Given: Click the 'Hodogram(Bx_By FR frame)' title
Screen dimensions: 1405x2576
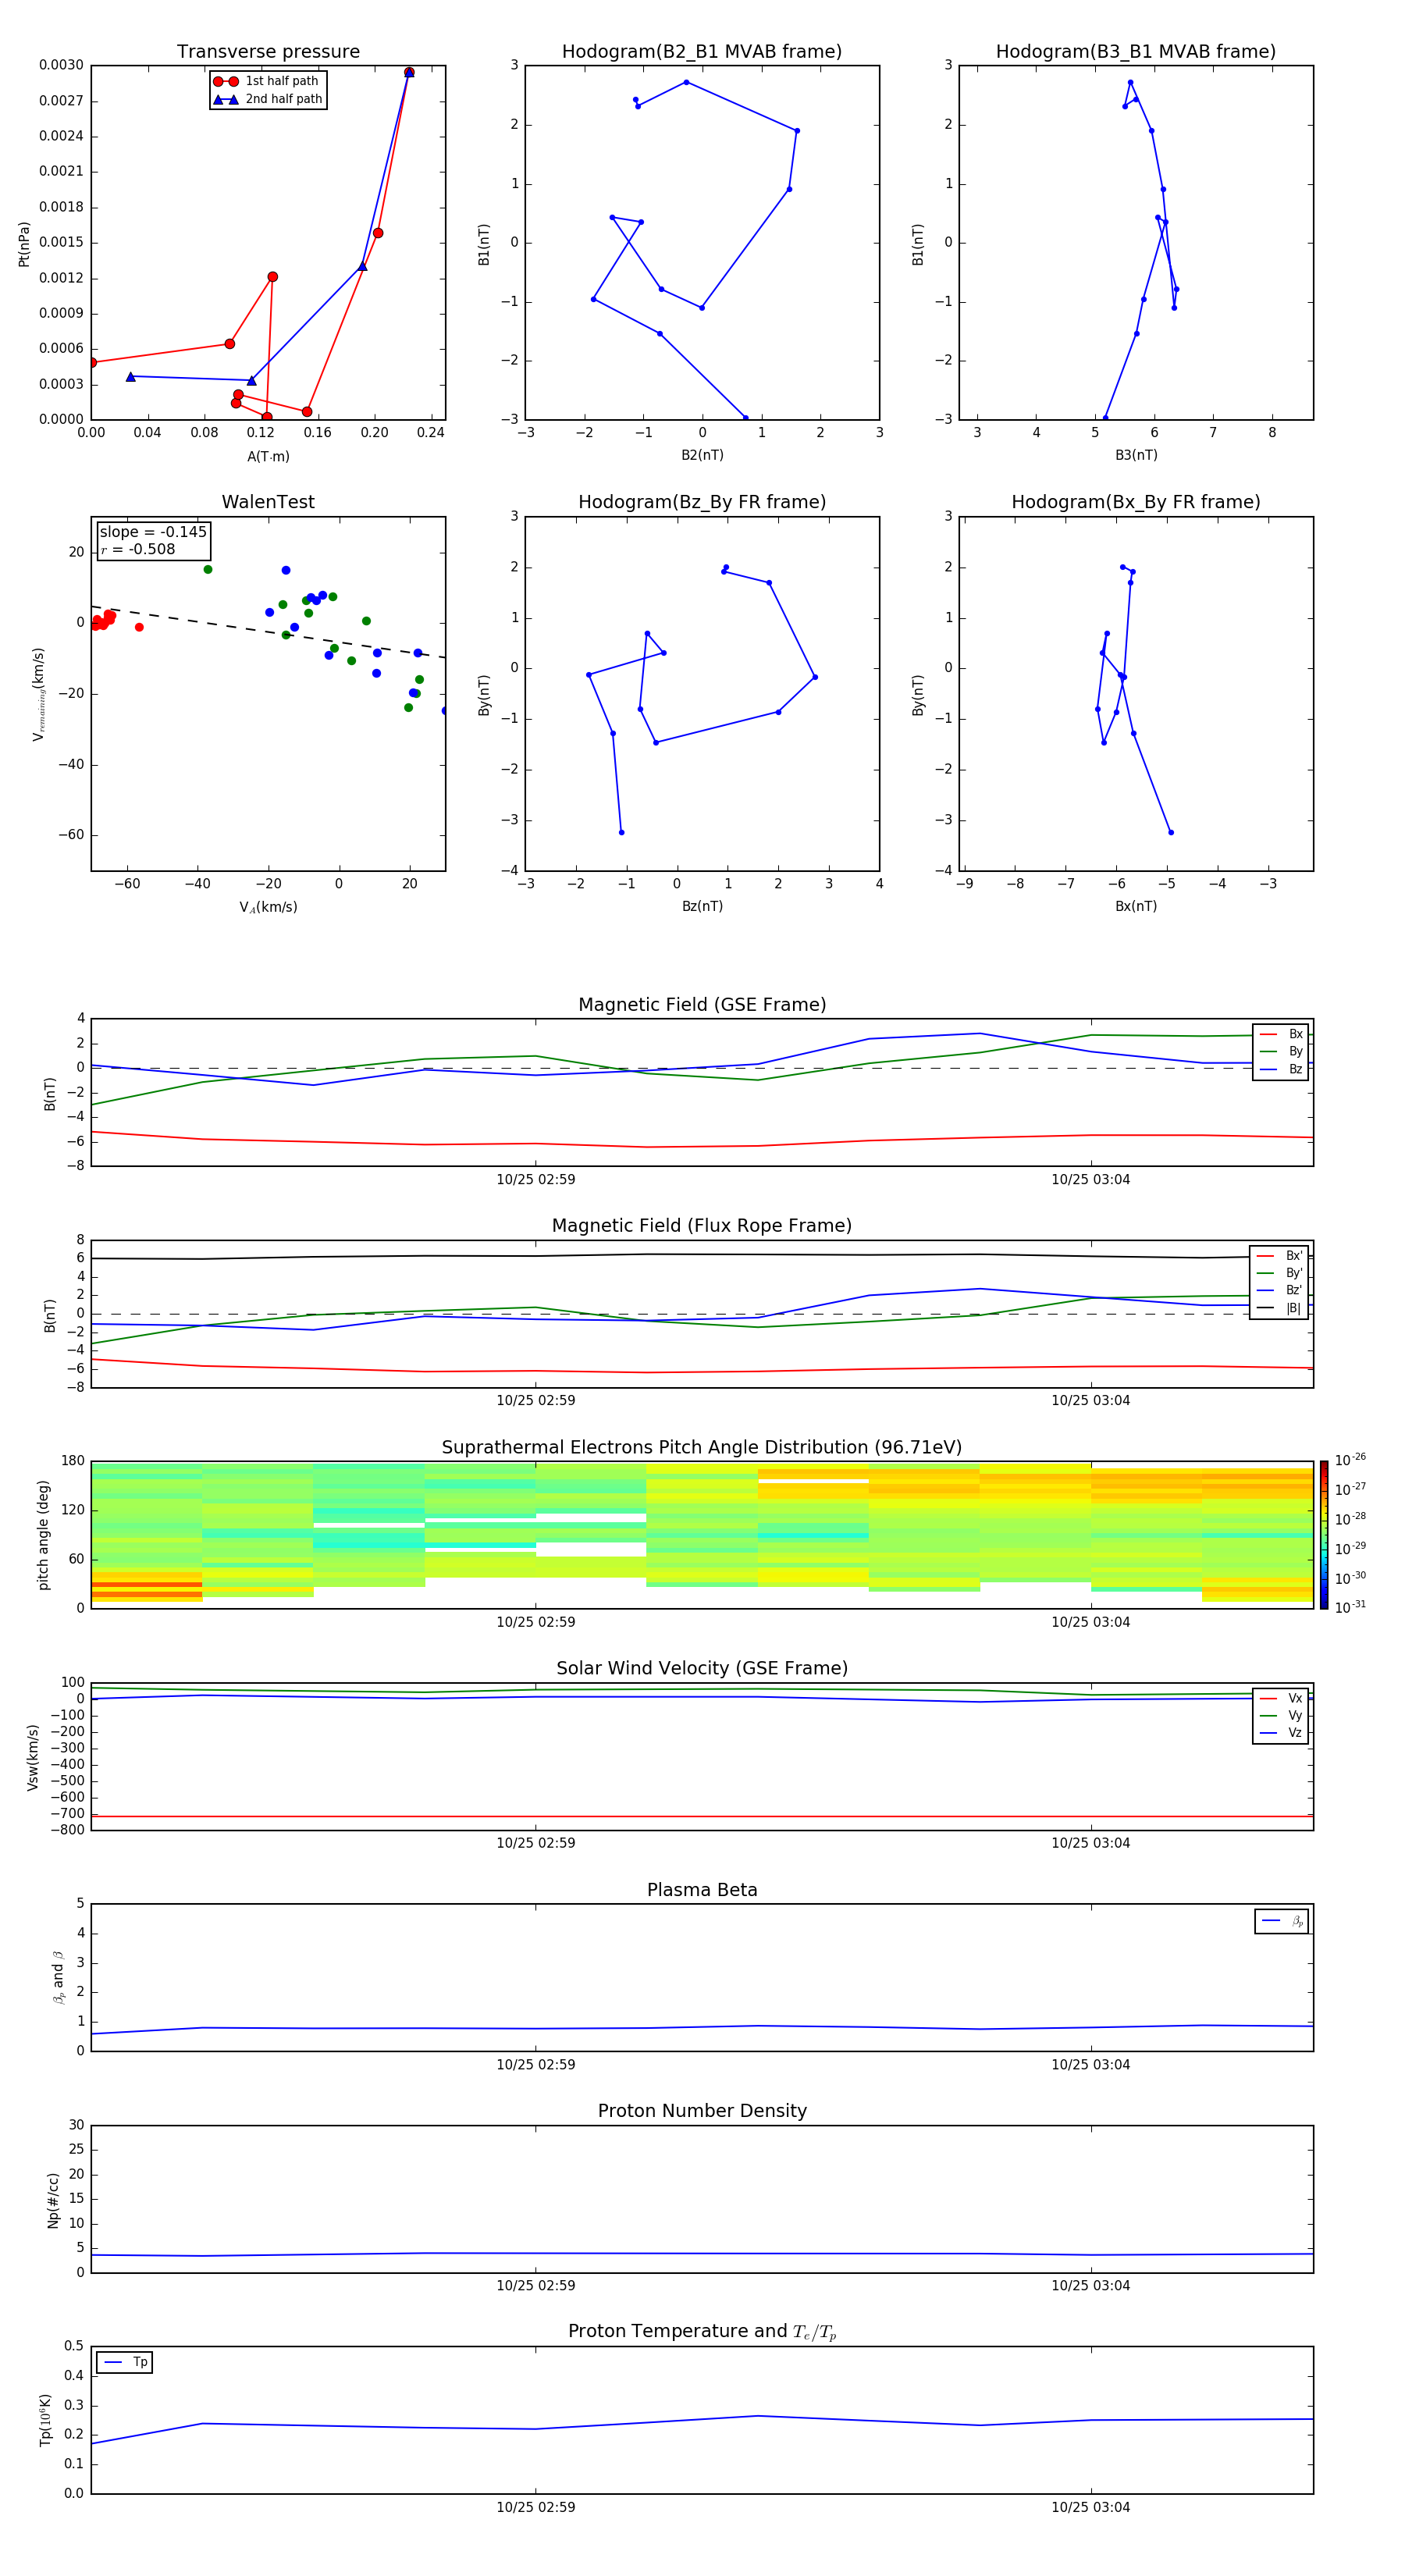Looking at the screenshot, I should tap(1136, 502).
